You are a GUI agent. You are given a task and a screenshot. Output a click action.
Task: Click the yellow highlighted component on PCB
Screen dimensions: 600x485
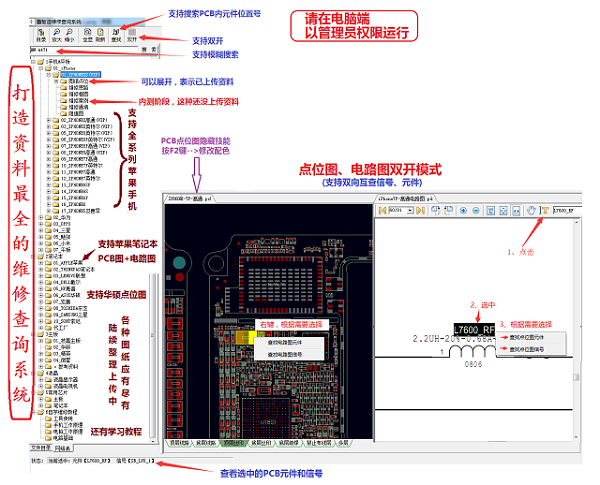point(244,338)
